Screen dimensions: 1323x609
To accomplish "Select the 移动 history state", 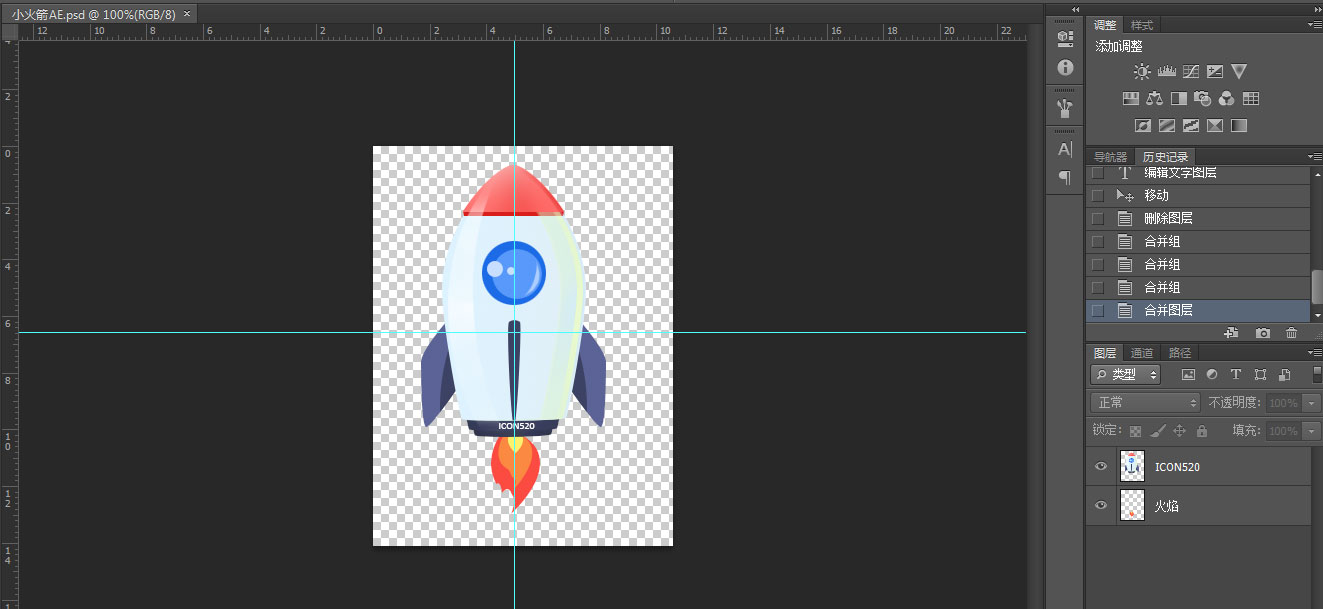I will (x=1156, y=195).
